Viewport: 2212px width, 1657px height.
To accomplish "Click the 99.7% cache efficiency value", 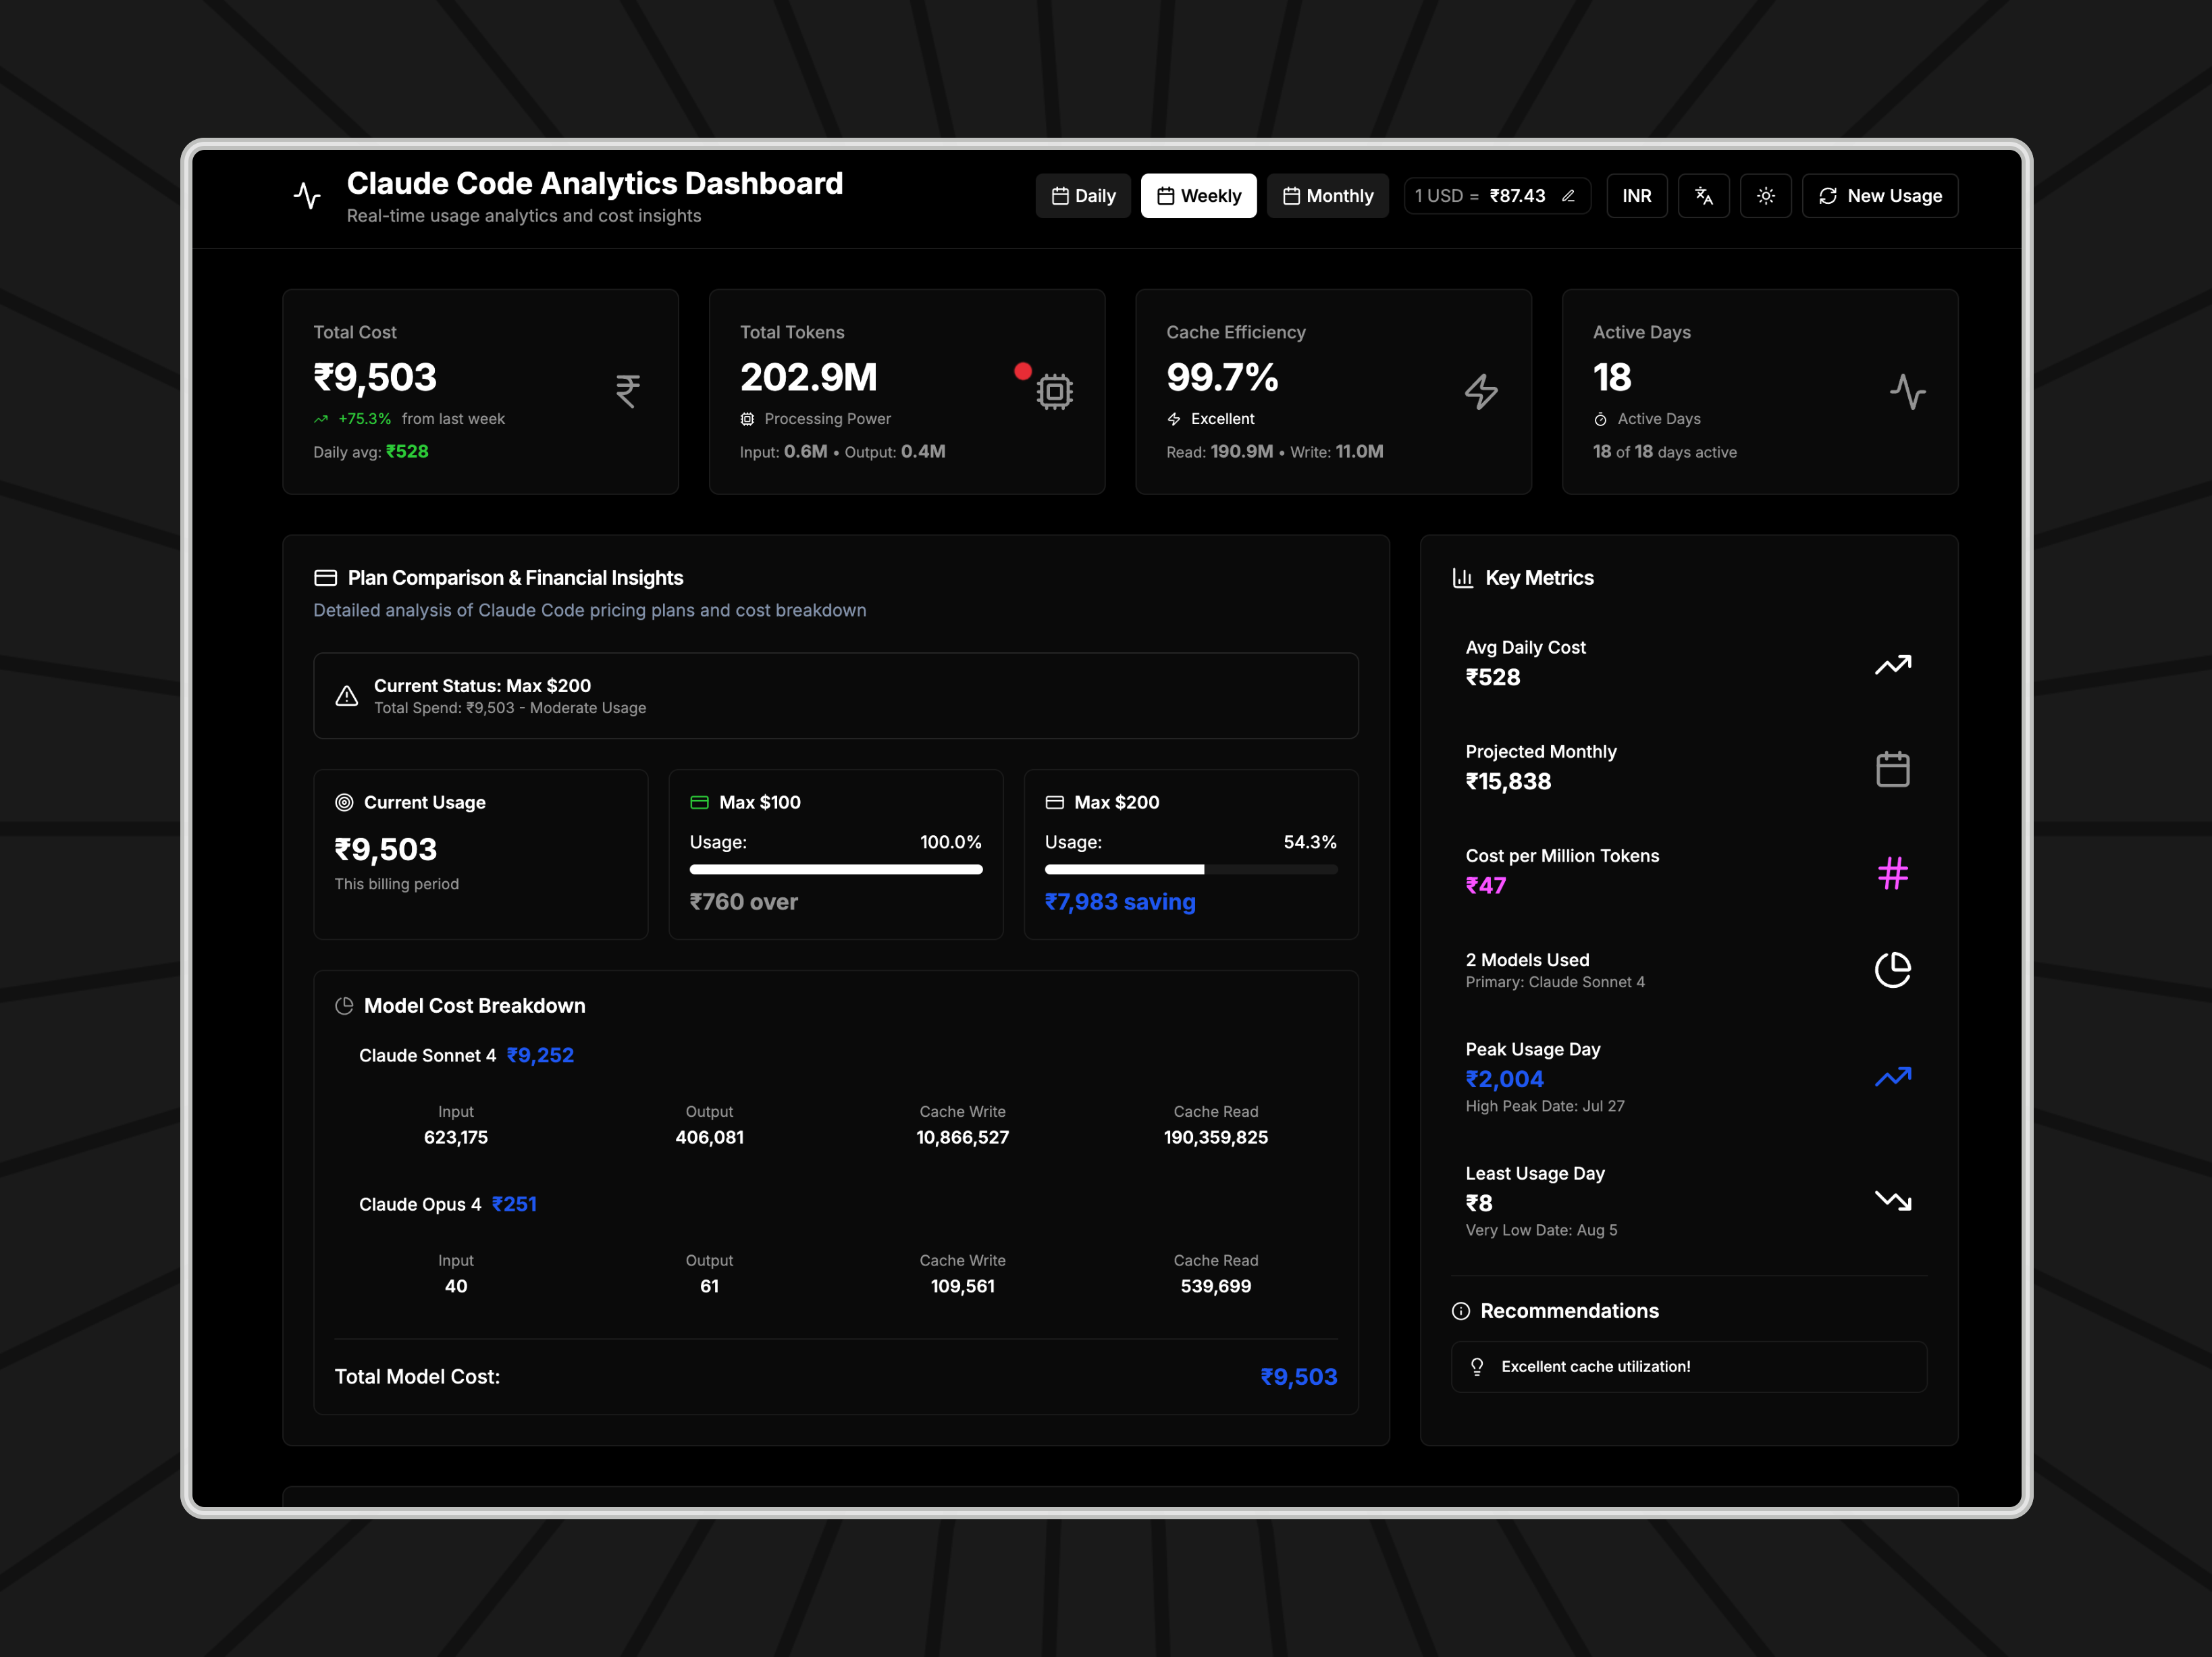I will point(1222,377).
